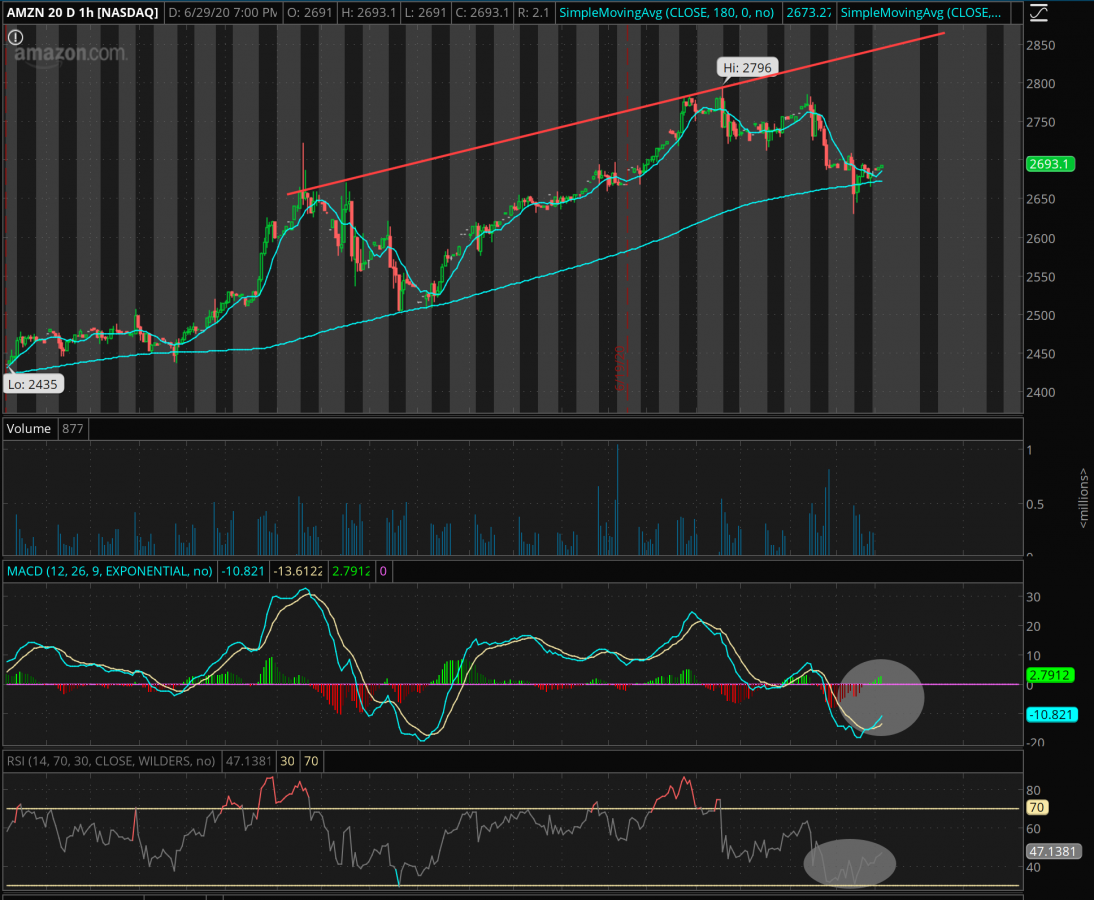The height and width of the screenshot is (900, 1094).
Task: Click the 80 label on RSI axis
Action: (x=1033, y=790)
